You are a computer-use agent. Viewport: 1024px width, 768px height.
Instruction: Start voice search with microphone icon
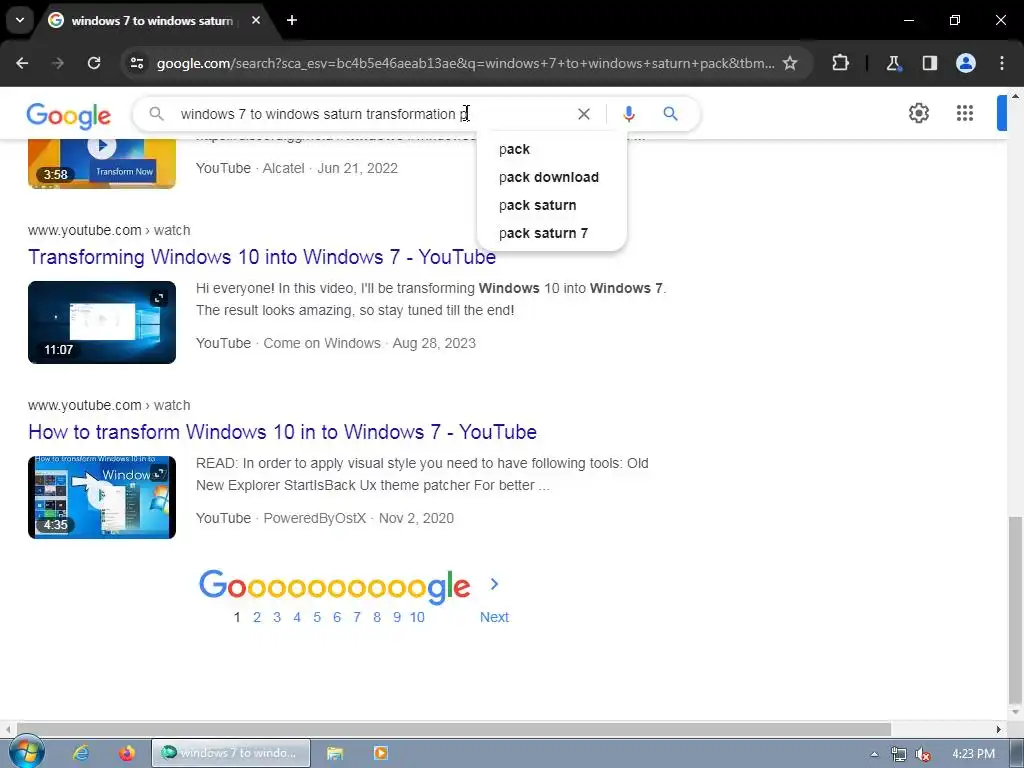[629, 114]
